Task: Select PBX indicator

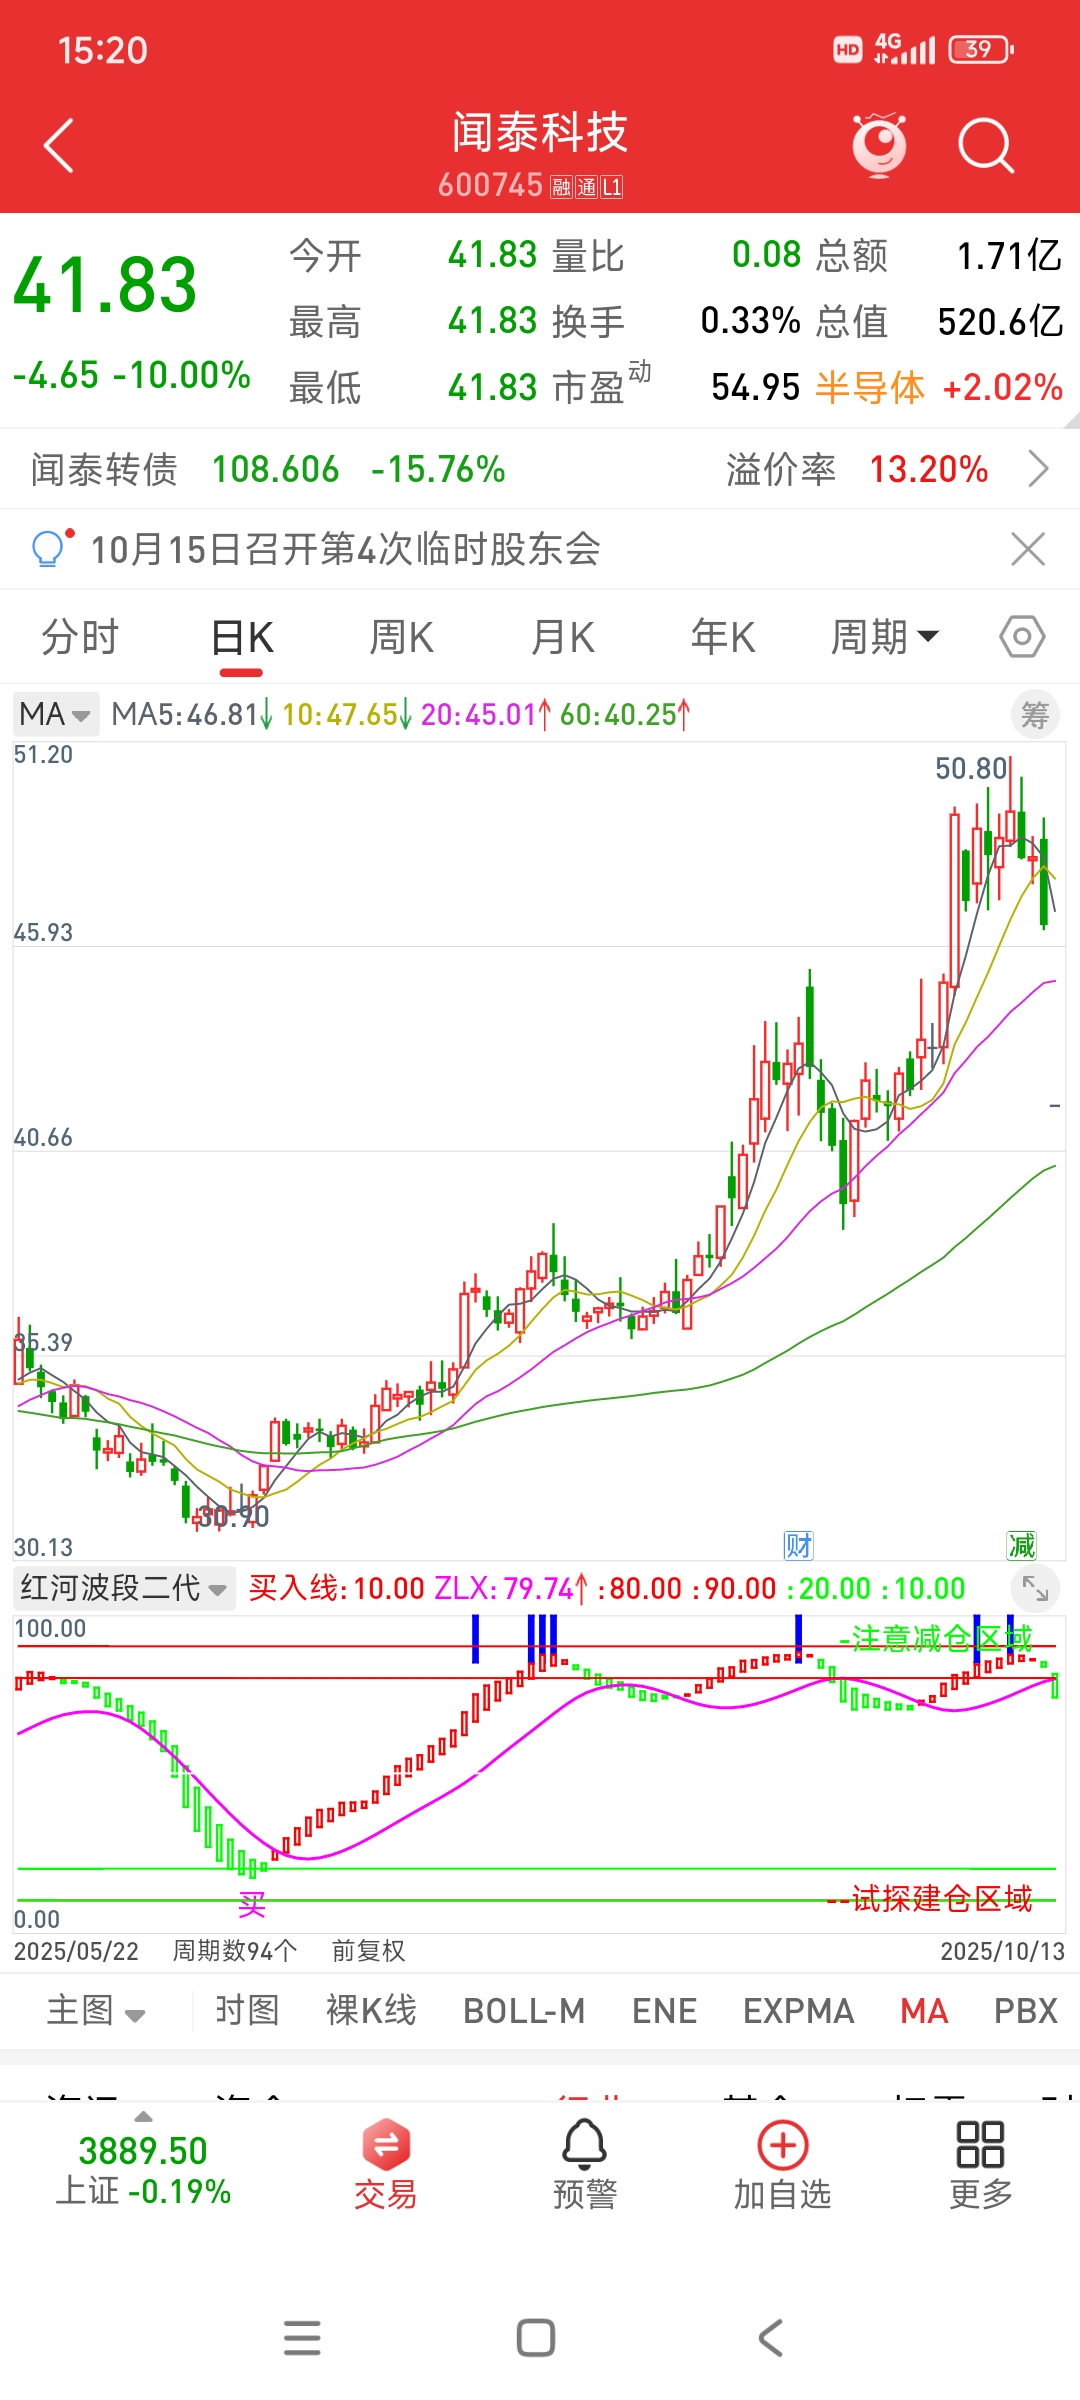Action: [1026, 2011]
